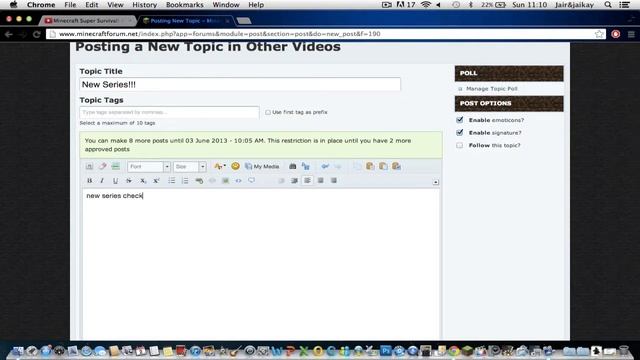The width and height of the screenshot is (640, 360).
Task: Apply superscript formatting
Action: click(156, 180)
